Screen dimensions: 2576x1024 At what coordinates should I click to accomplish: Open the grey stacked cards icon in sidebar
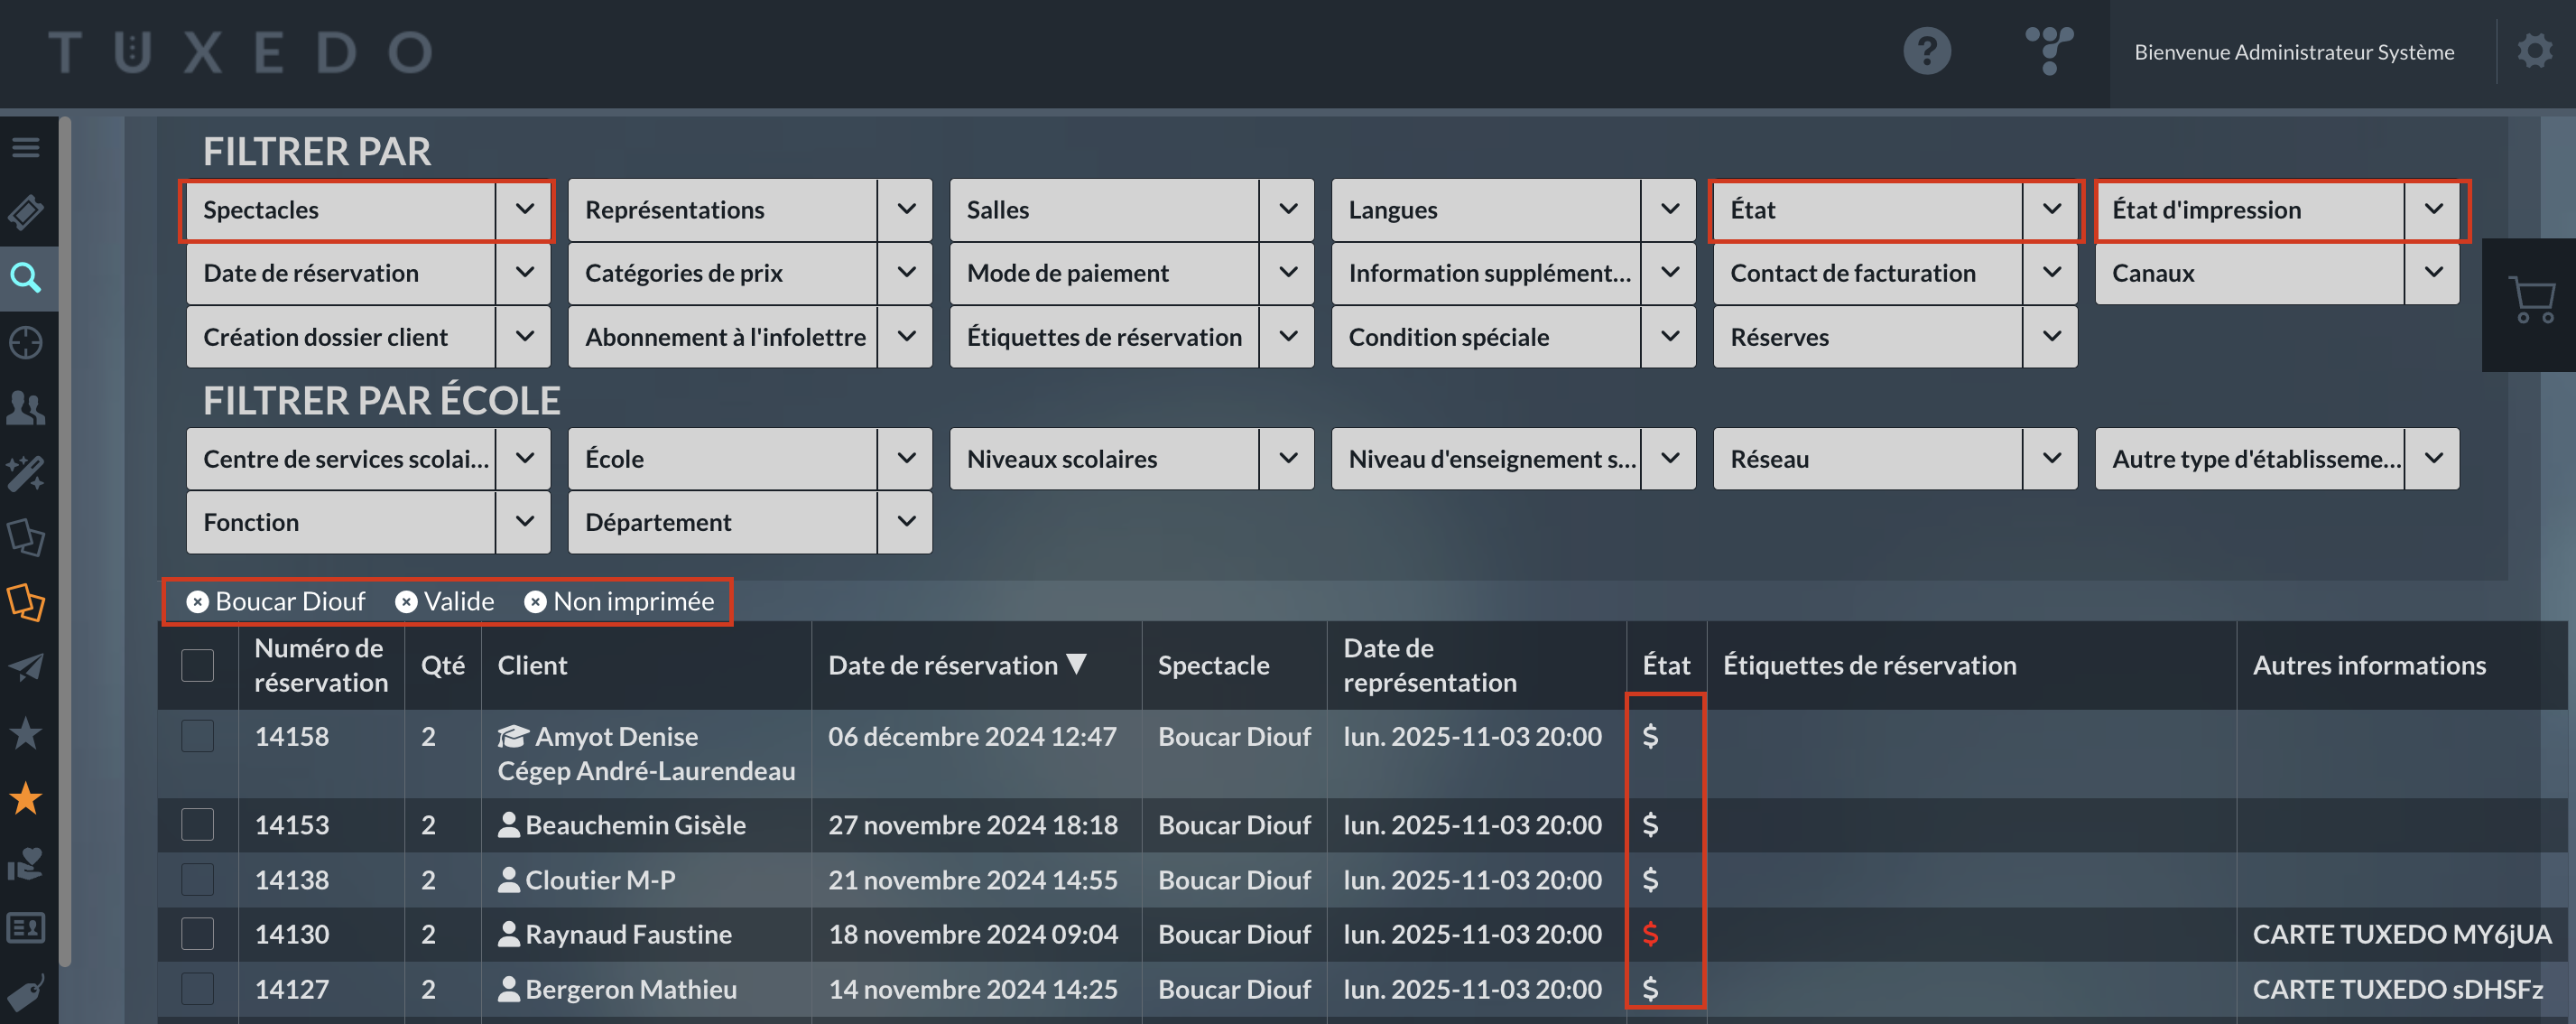[x=26, y=538]
